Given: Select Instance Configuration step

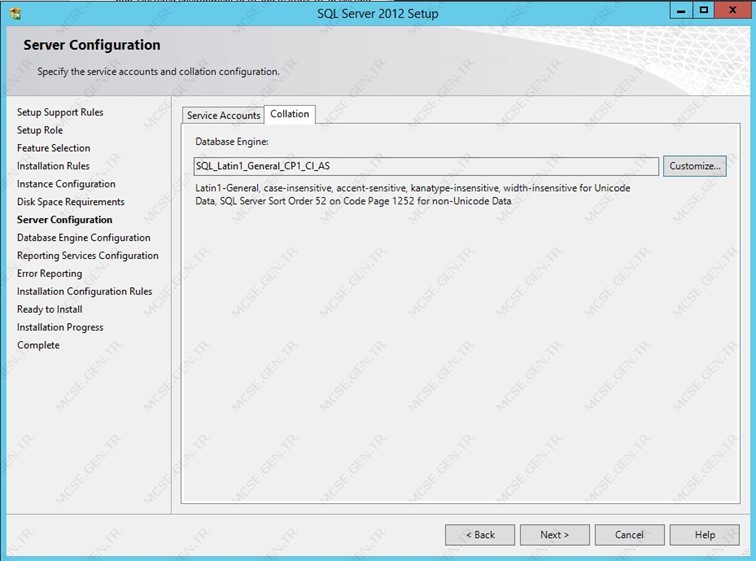Looking at the screenshot, I should tap(66, 184).
